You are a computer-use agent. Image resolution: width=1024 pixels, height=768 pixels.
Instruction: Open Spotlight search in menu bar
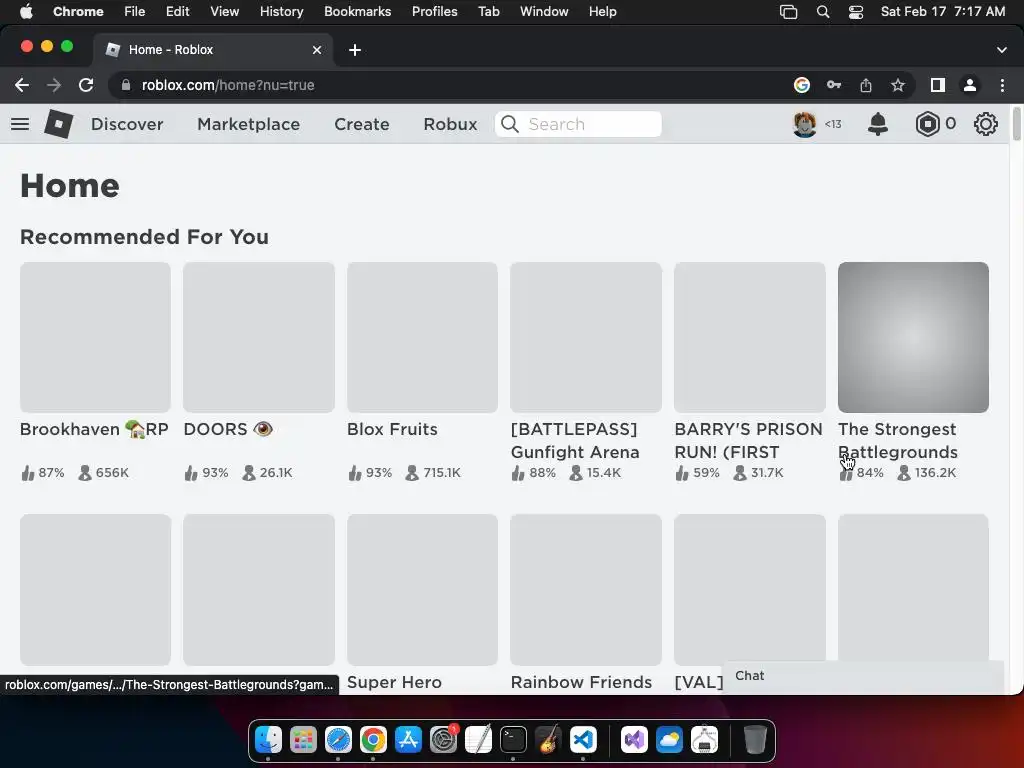(823, 12)
